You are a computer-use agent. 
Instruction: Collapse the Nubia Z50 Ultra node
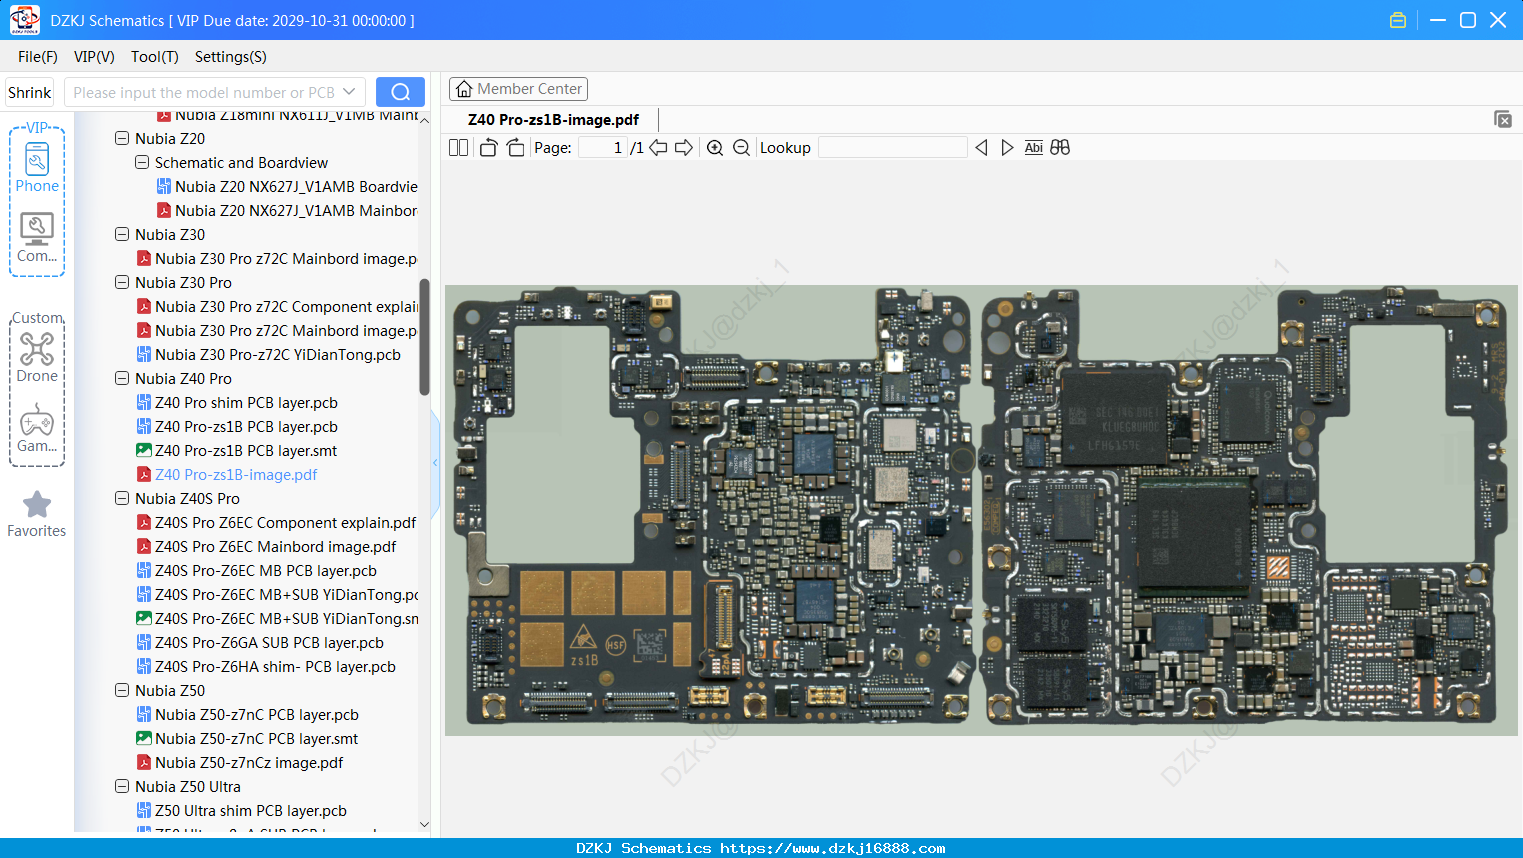click(x=122, y=787)
